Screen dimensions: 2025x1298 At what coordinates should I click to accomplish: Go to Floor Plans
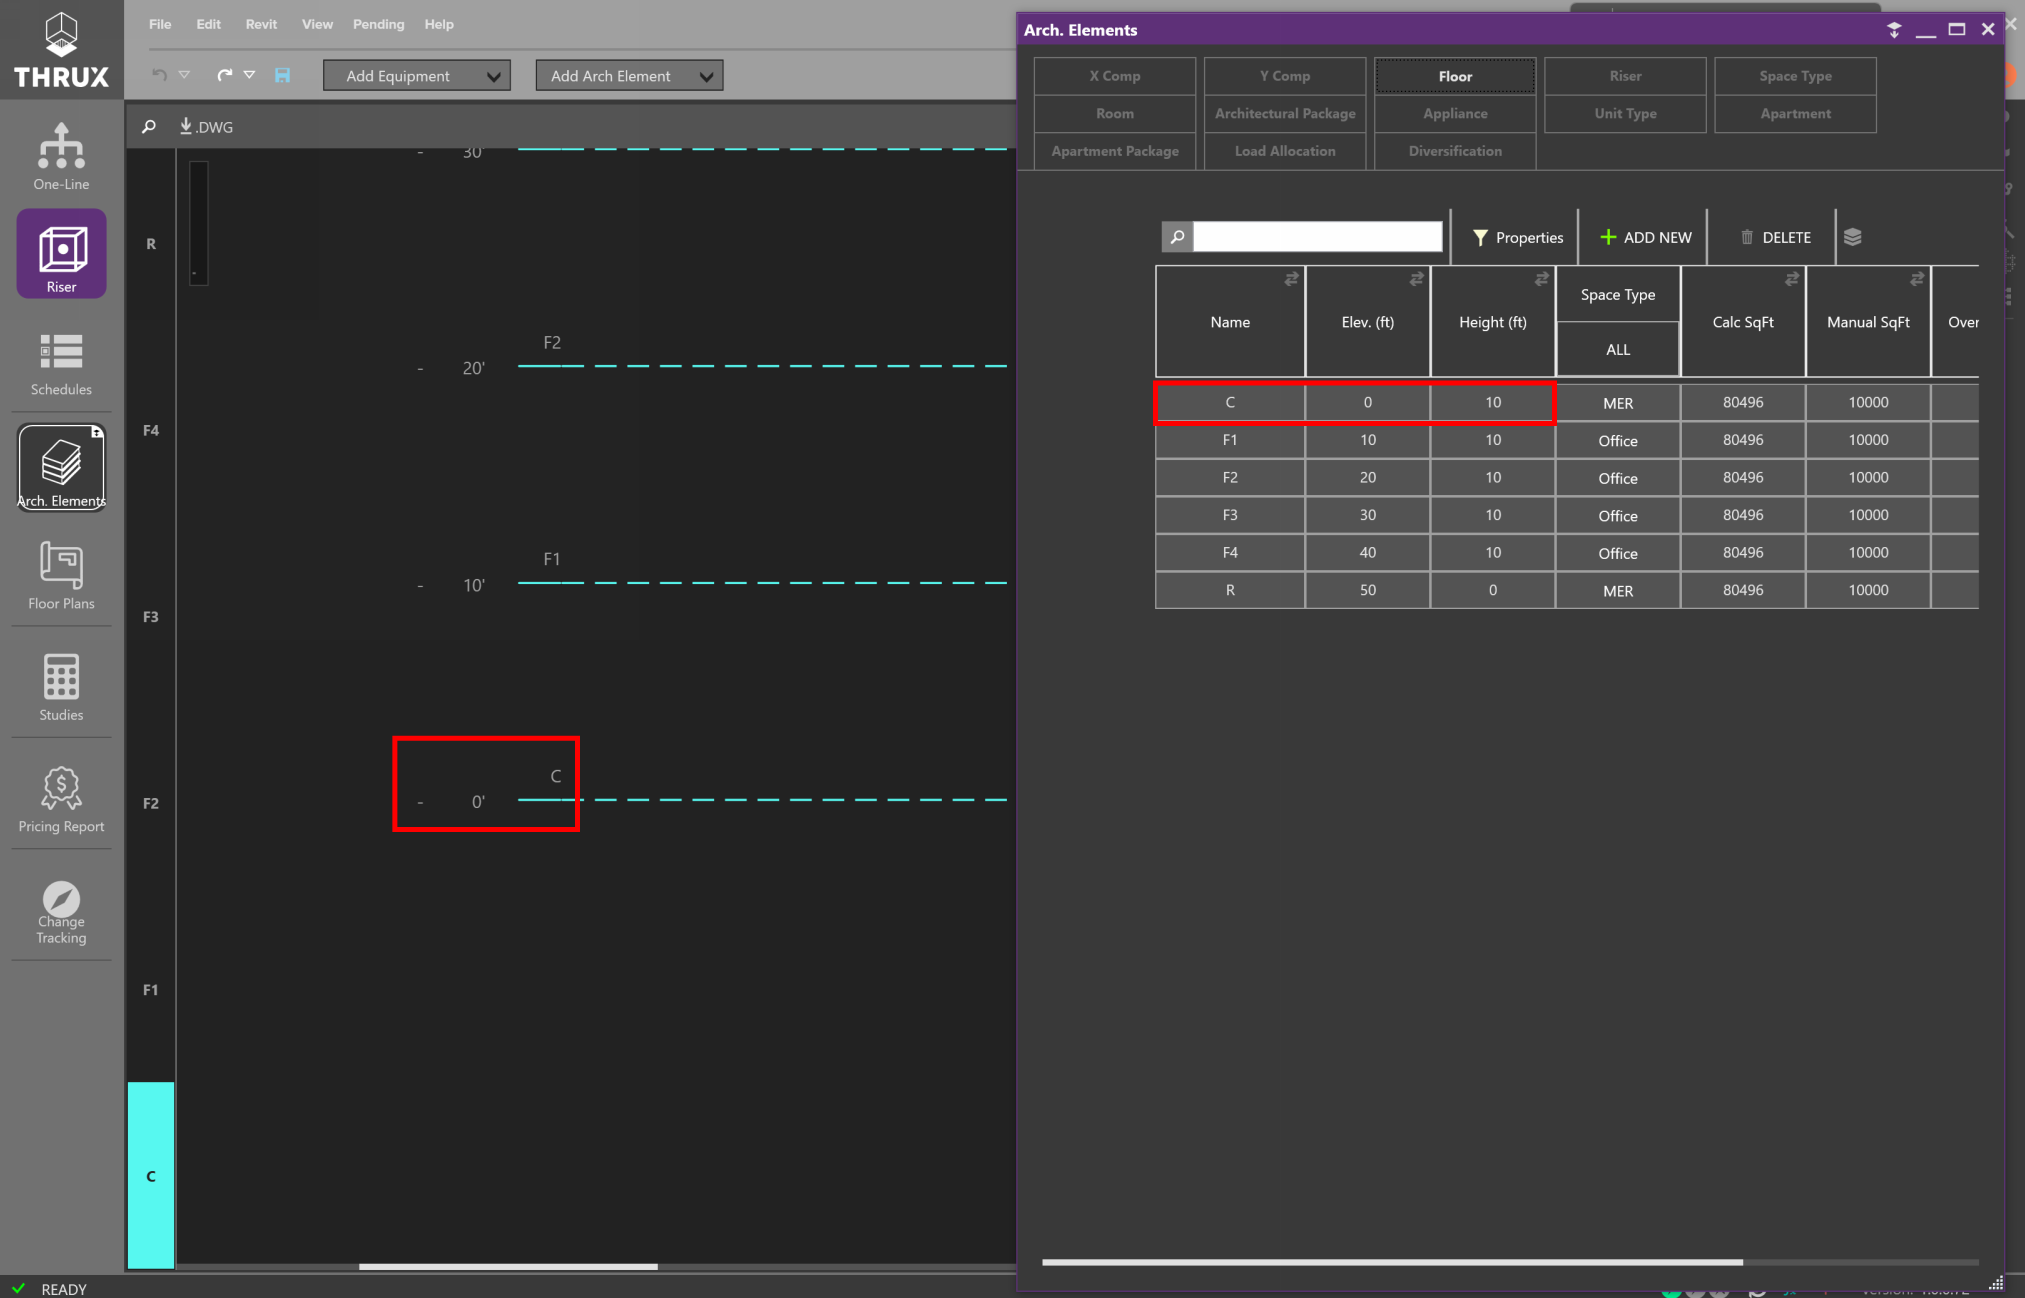[x=61, y=576]
